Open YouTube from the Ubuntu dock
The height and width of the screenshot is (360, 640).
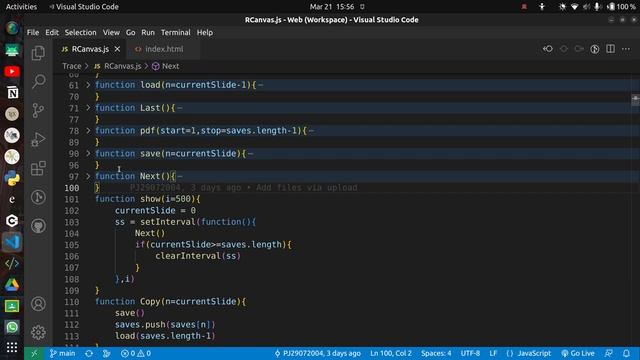12,72
